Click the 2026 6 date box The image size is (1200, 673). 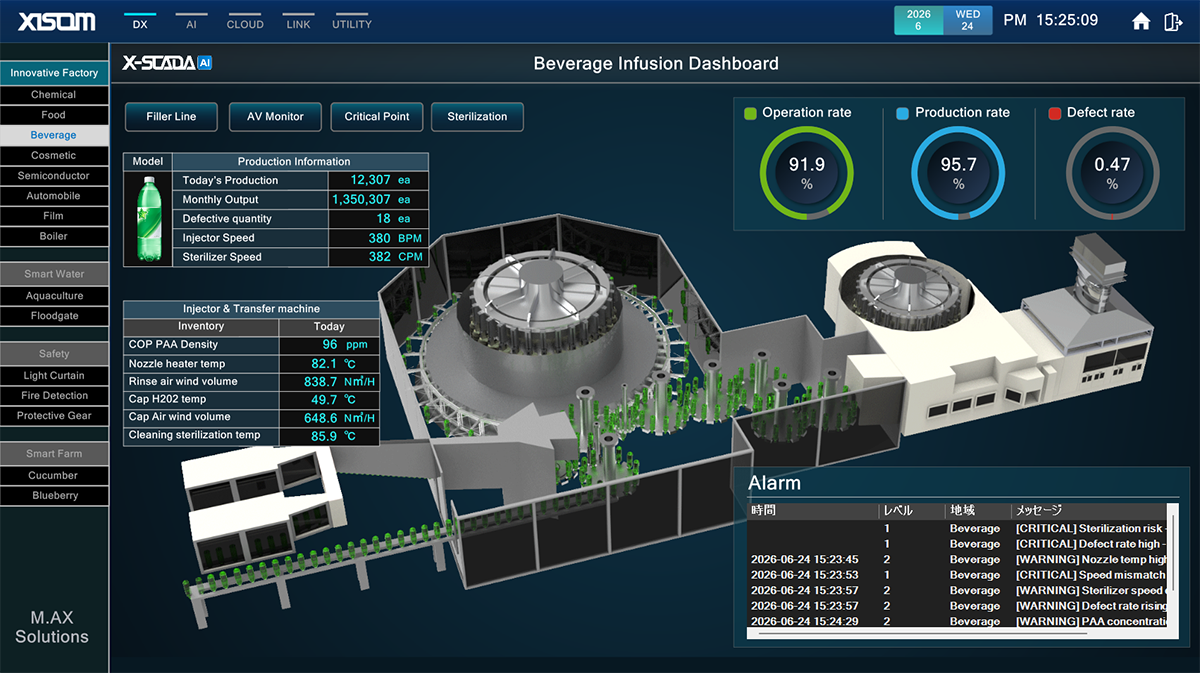tap(918, 21)
